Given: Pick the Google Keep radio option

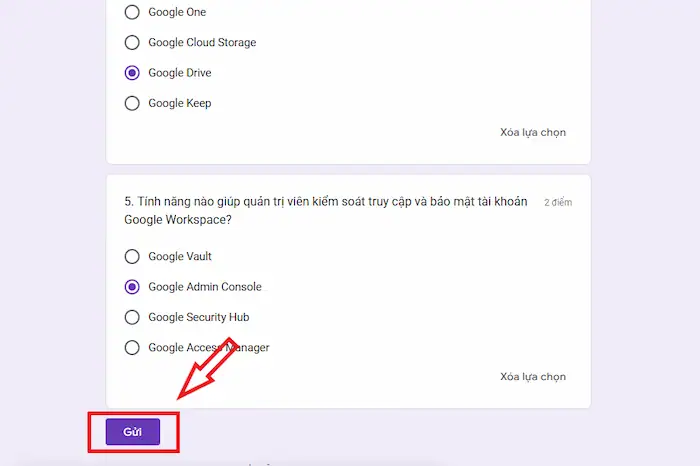Looking at the screenshot, I should [132, 103].
